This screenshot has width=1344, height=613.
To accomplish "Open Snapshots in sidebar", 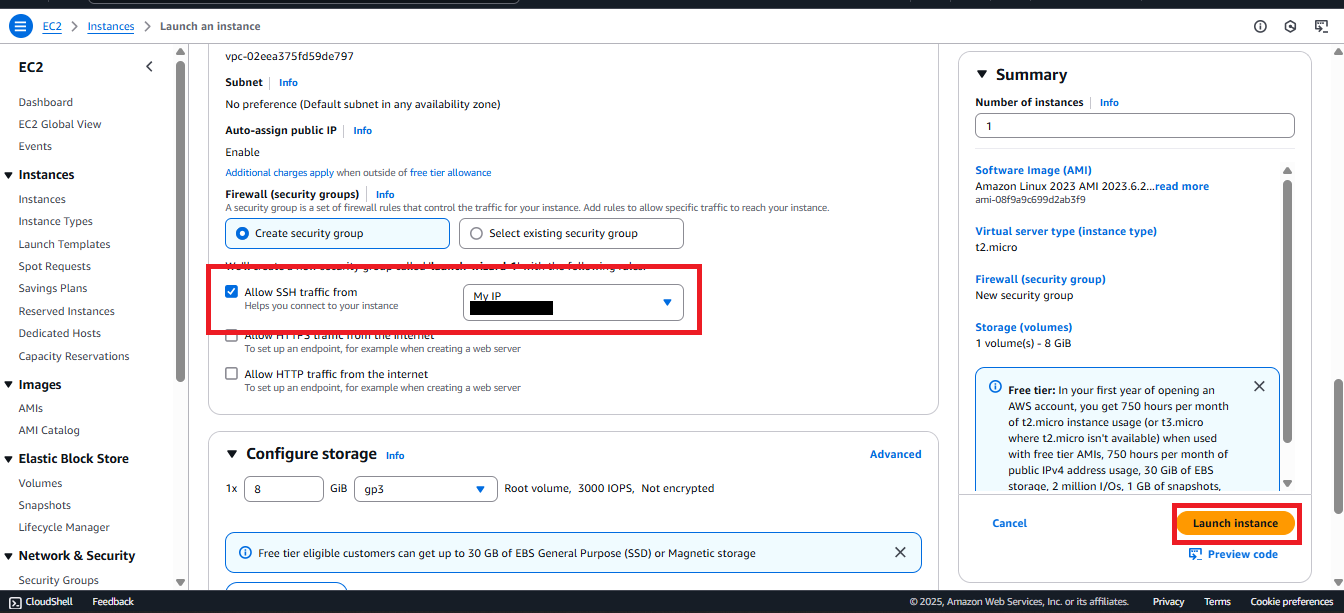I will (x=45, y=505).
